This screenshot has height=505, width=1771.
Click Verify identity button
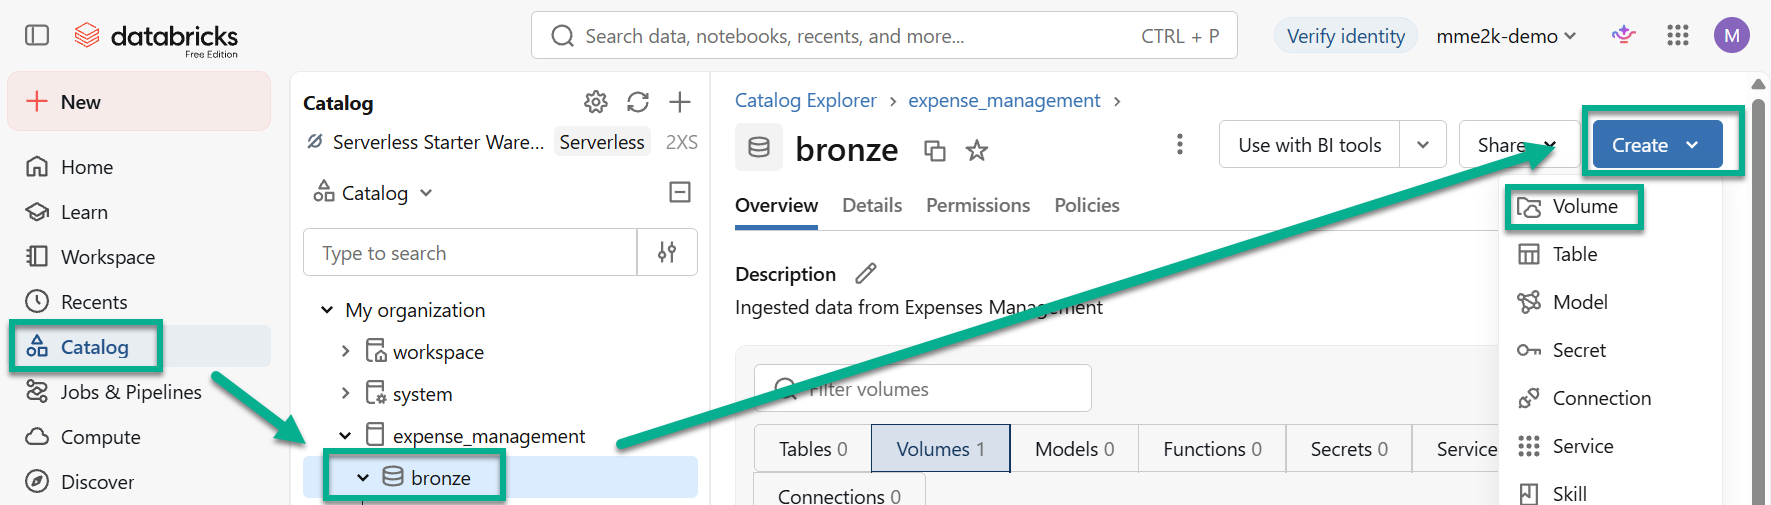coord(1345,36)
